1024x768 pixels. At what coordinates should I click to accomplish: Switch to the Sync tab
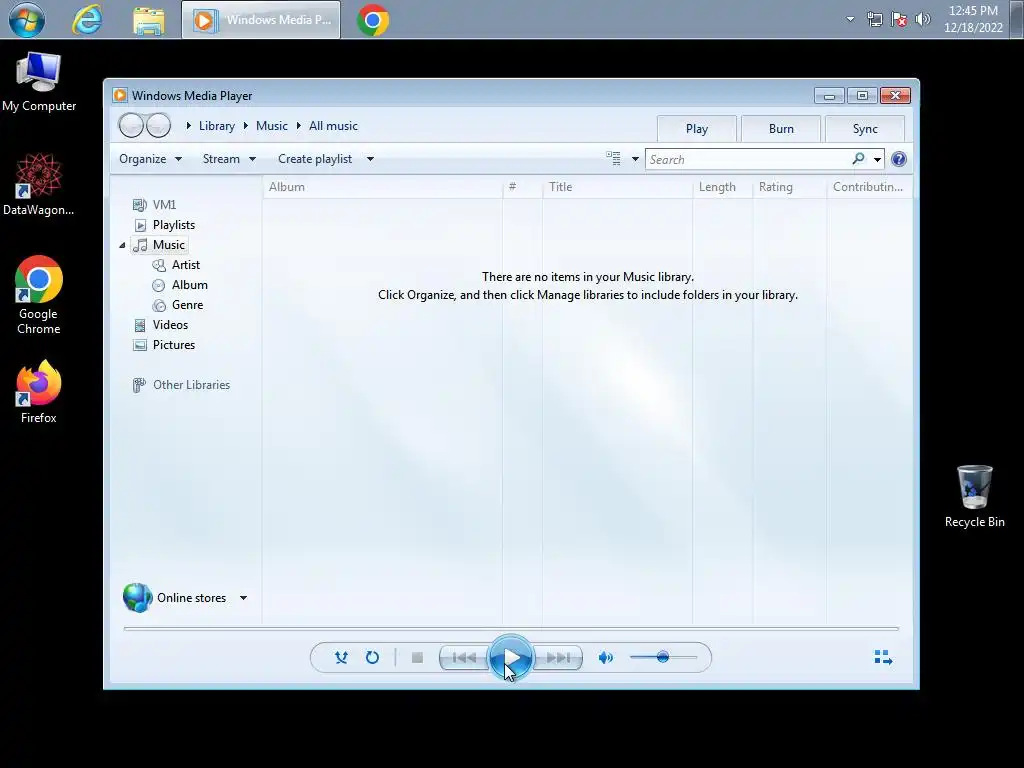[x=865, y=129]
